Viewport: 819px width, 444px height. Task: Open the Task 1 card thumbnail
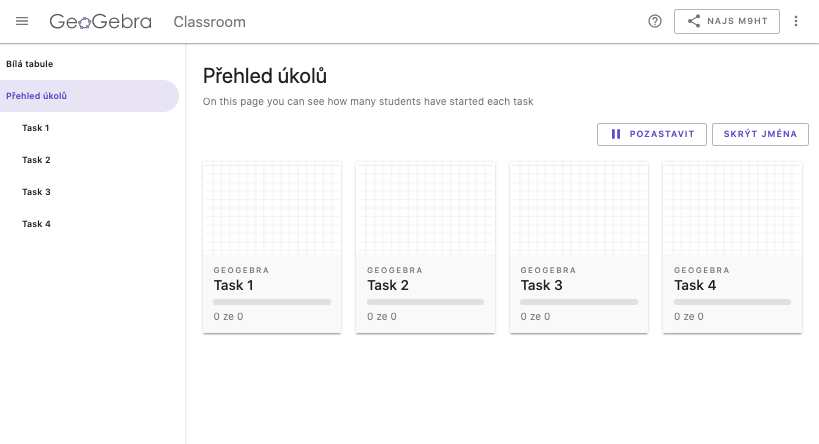click(x=272, y=208)
